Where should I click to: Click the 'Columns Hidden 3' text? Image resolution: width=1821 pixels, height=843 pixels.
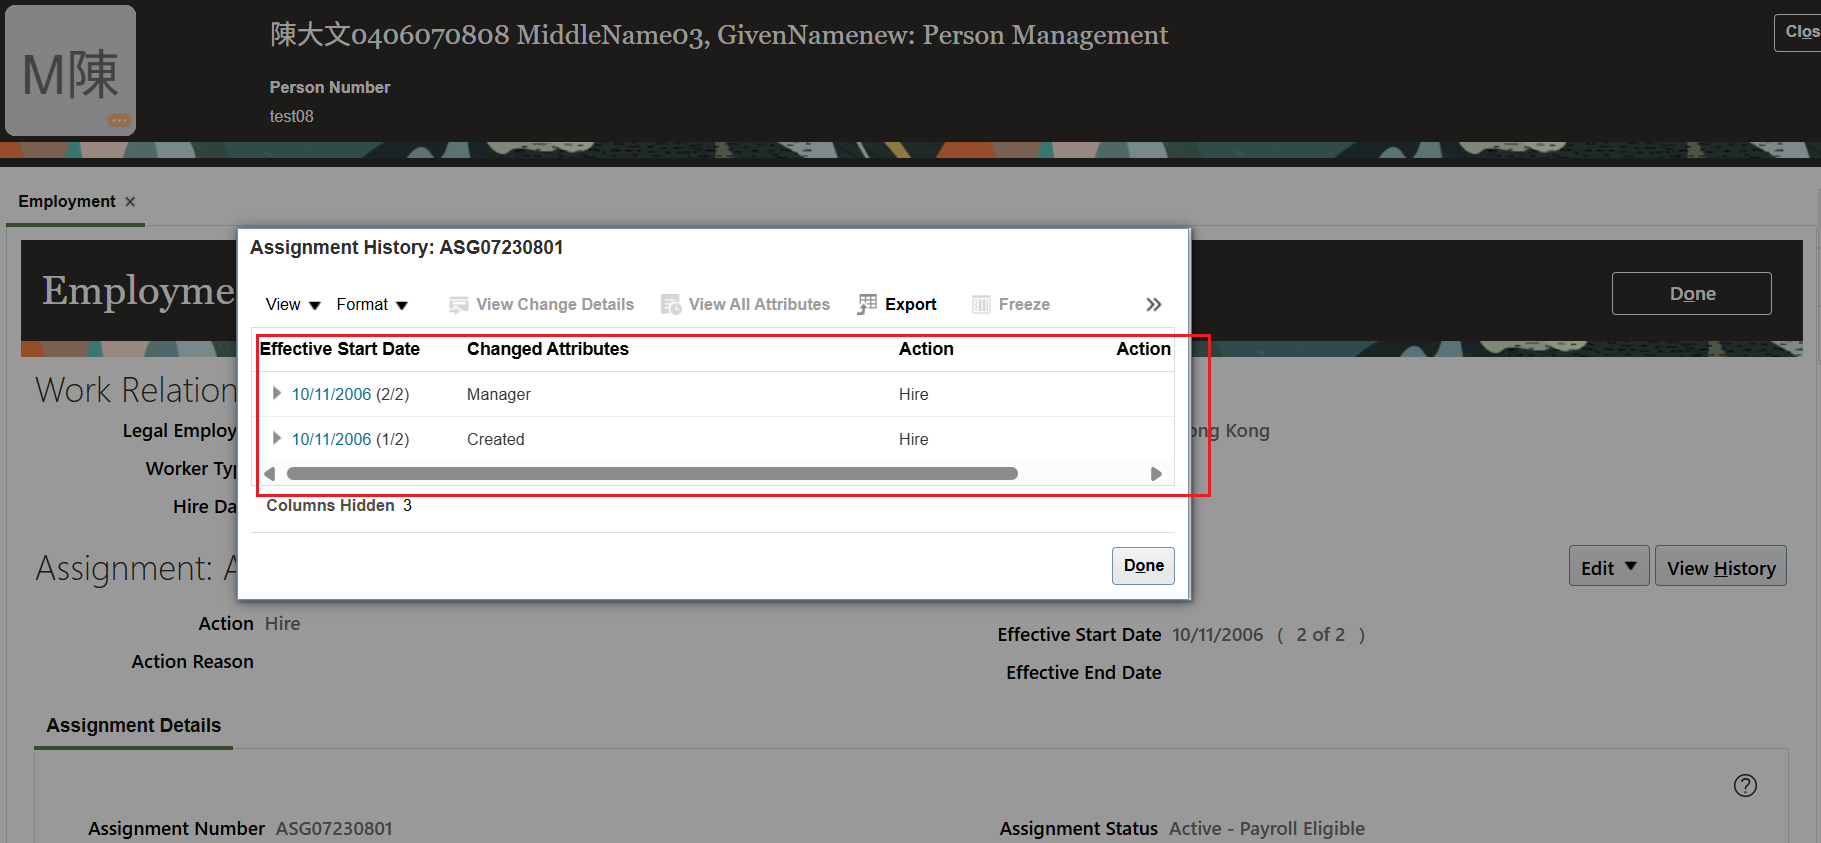pos(339,506)
